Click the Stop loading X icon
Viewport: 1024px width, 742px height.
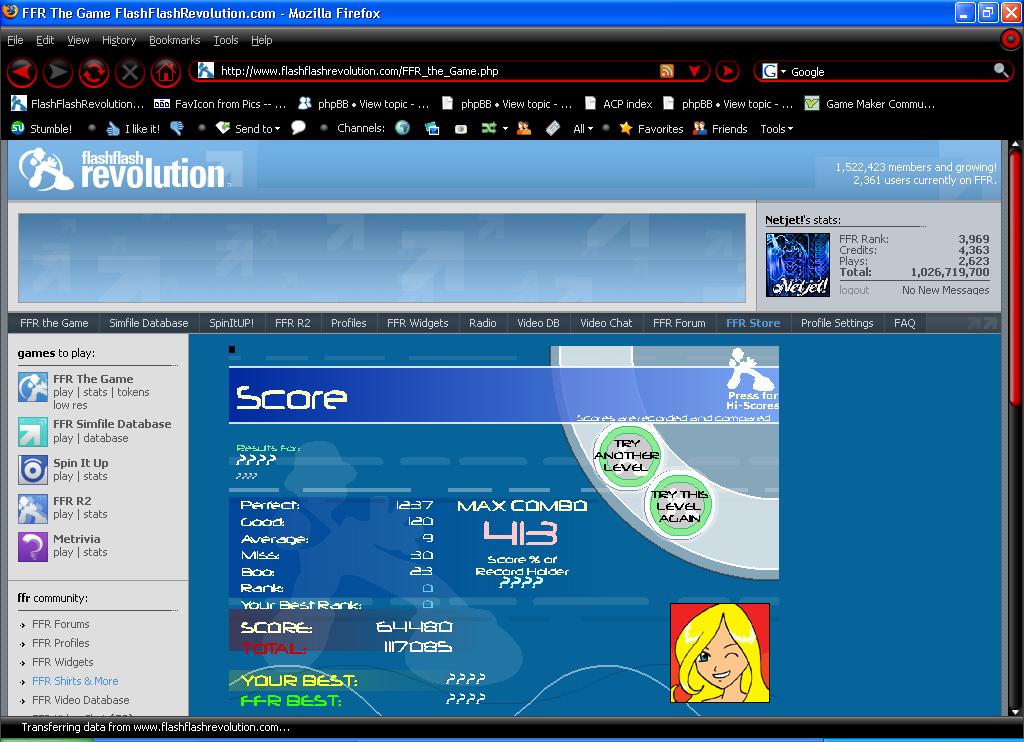point(130,72)
